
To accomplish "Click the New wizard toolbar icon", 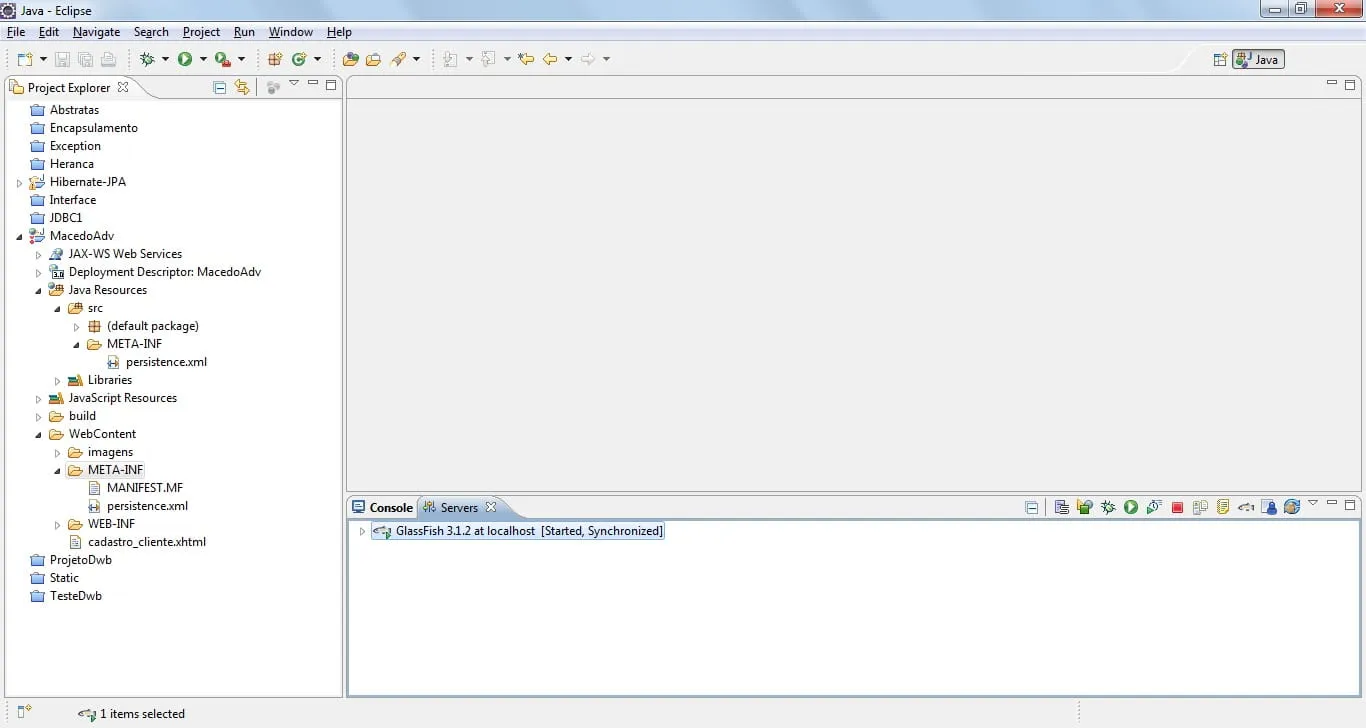I will [25, 60].
